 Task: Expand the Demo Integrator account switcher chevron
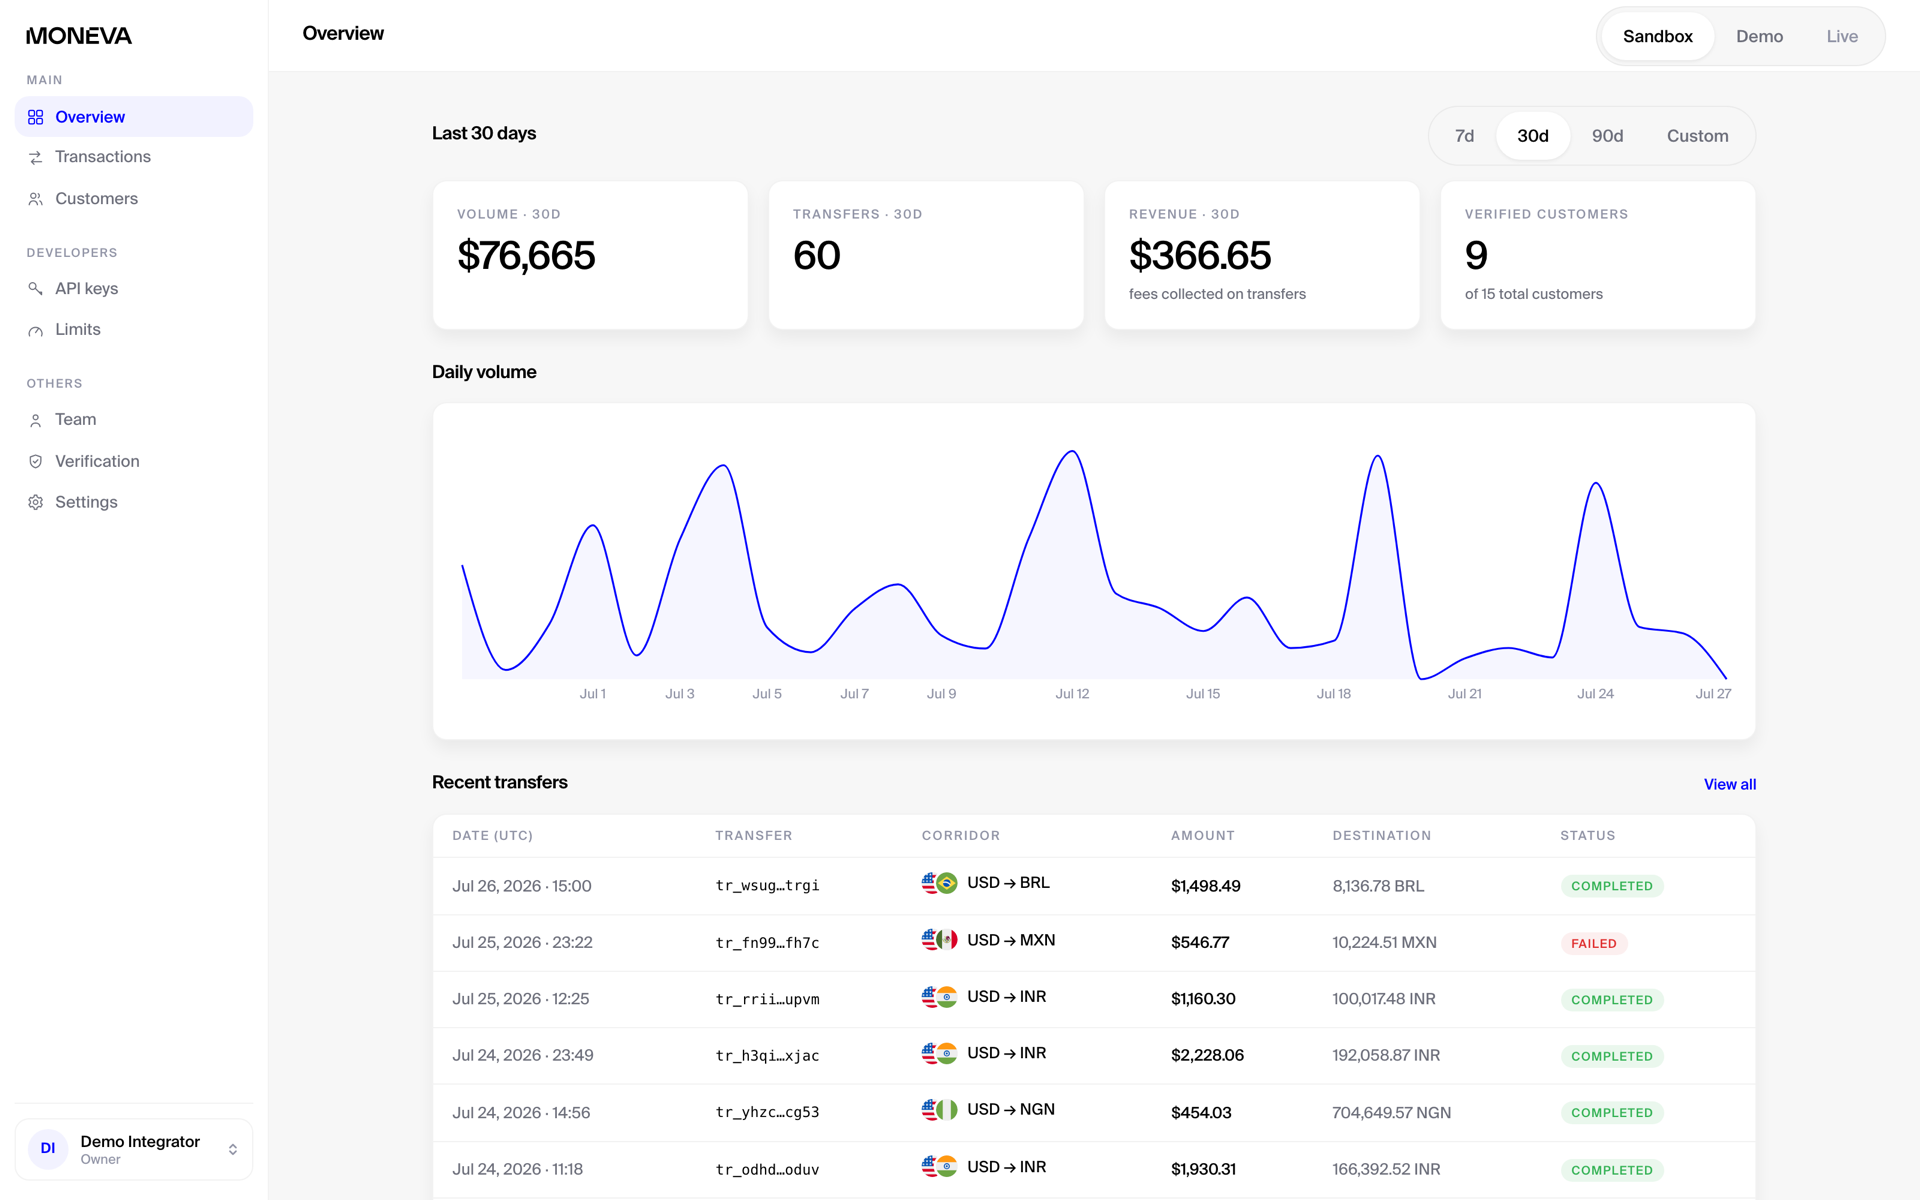pos(233,1149)
